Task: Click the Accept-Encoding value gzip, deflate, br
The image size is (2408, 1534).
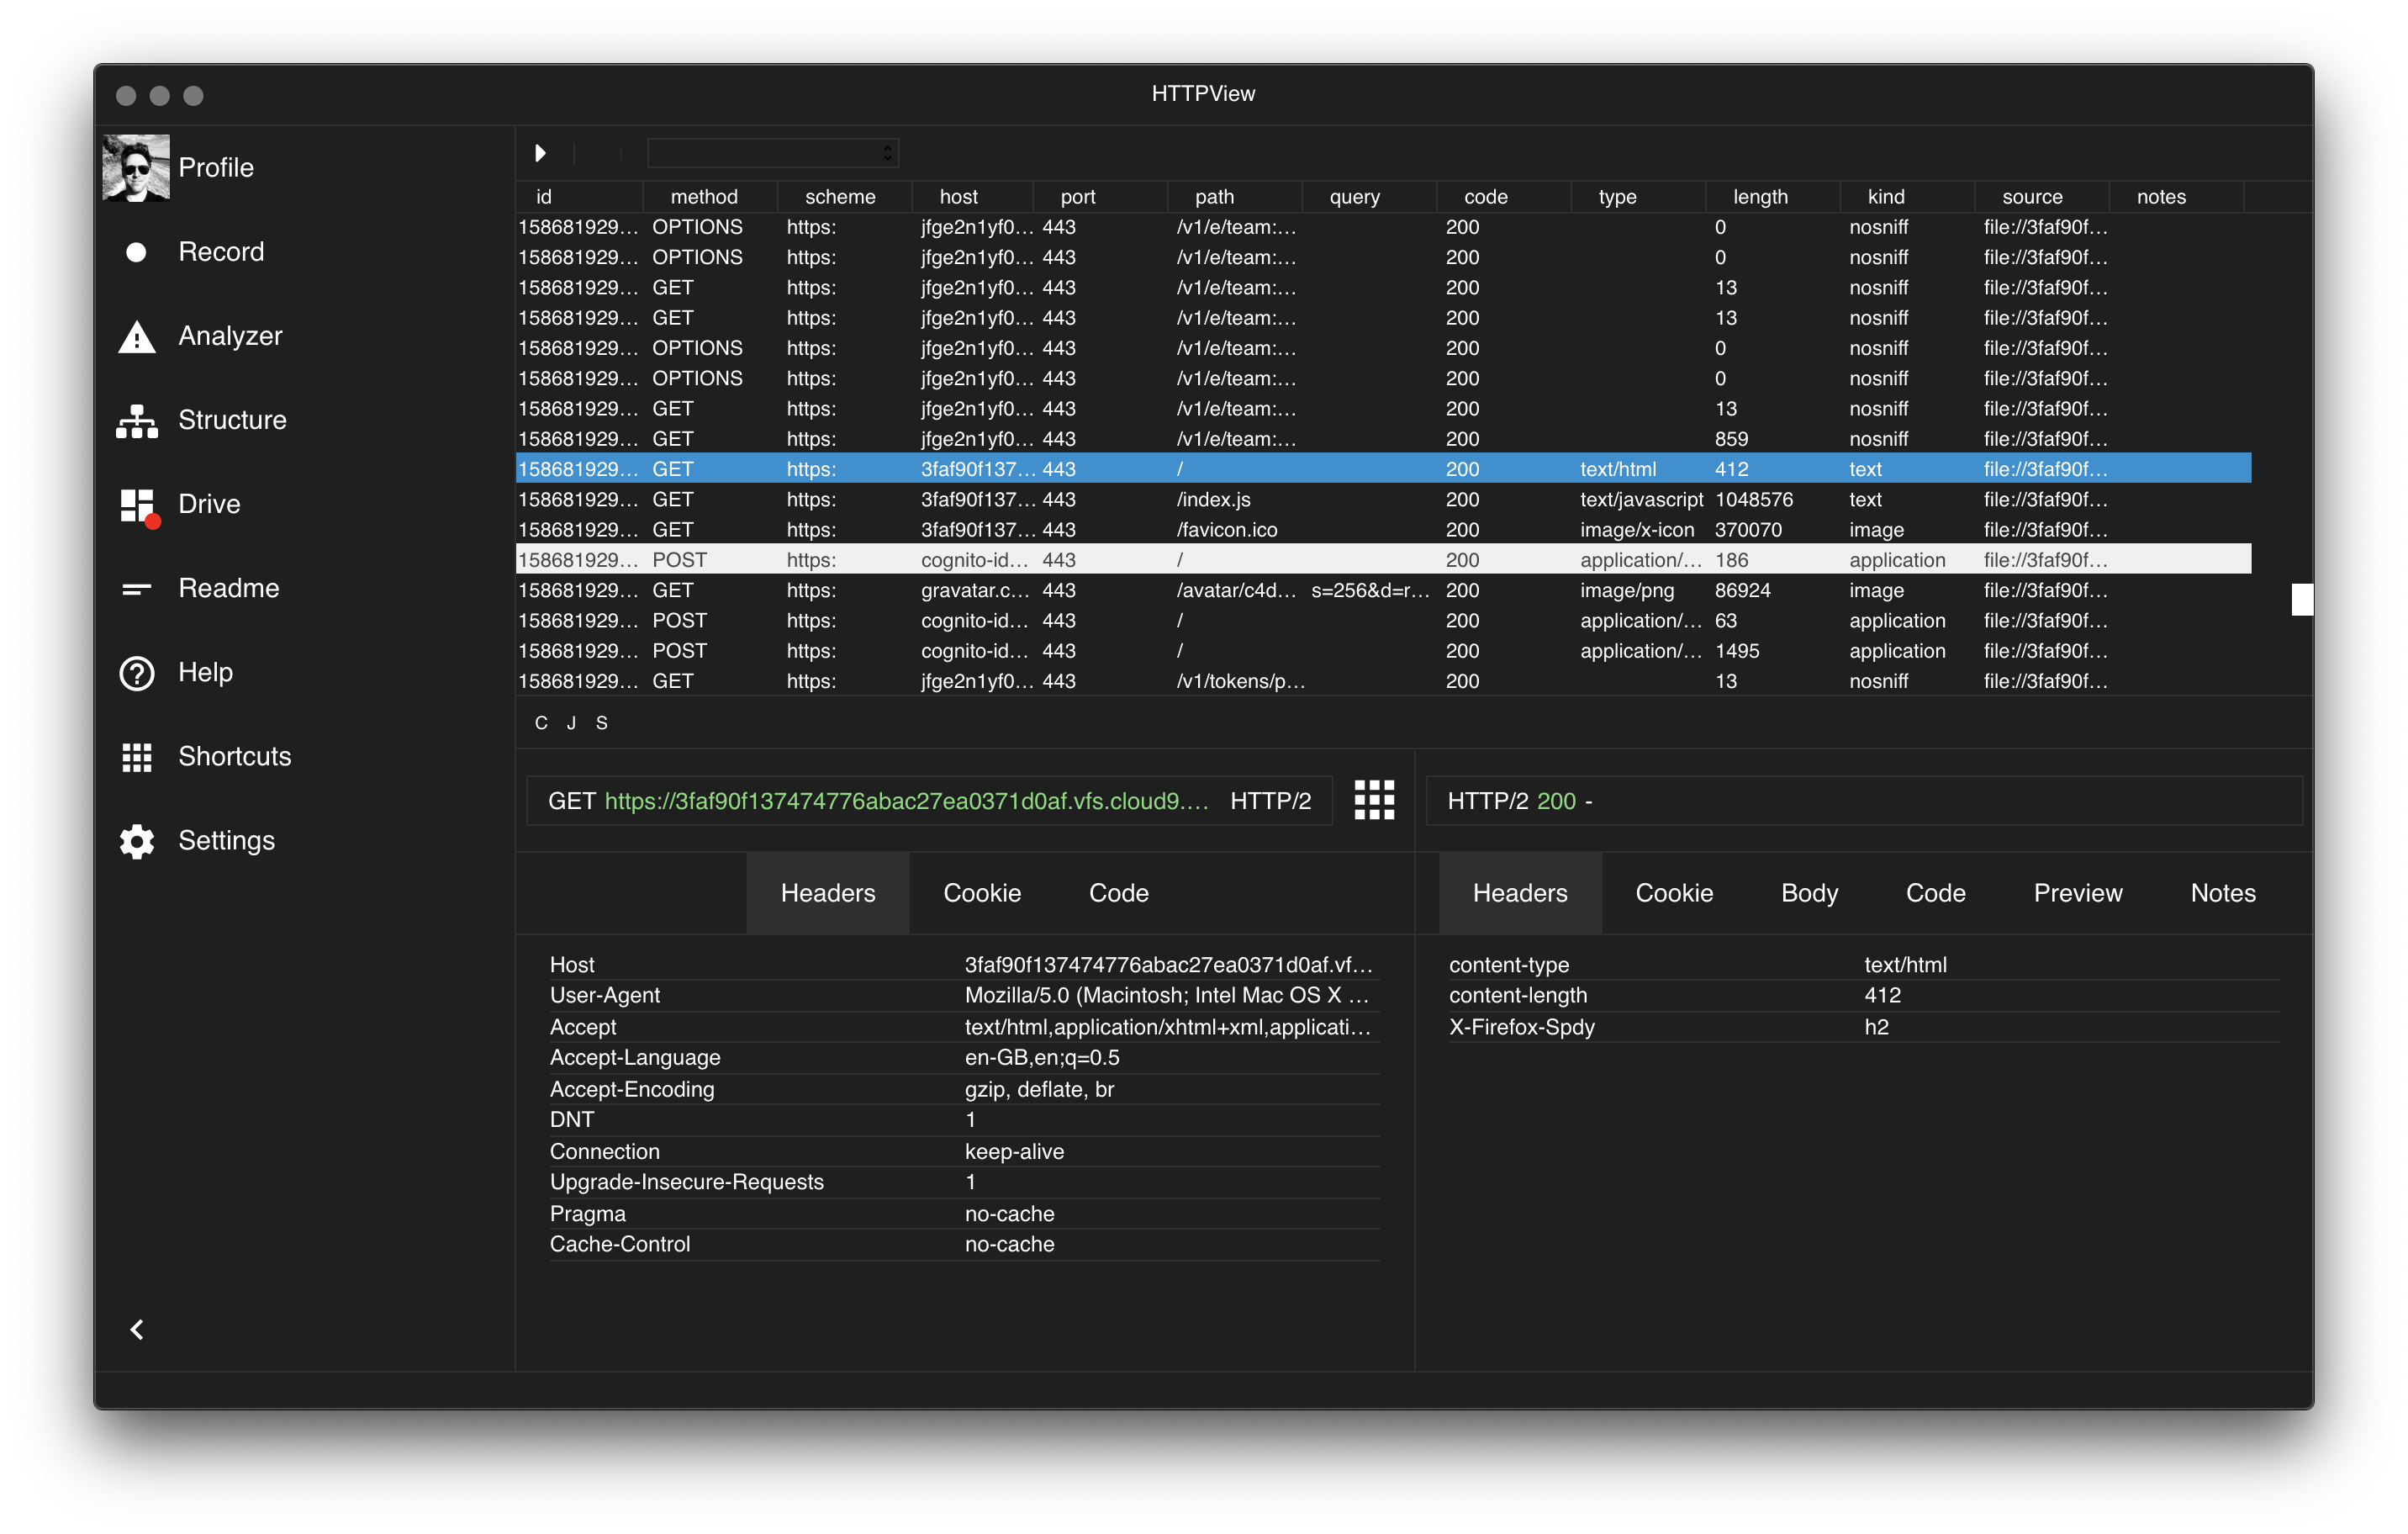Action: (x=1039, y=1090)
